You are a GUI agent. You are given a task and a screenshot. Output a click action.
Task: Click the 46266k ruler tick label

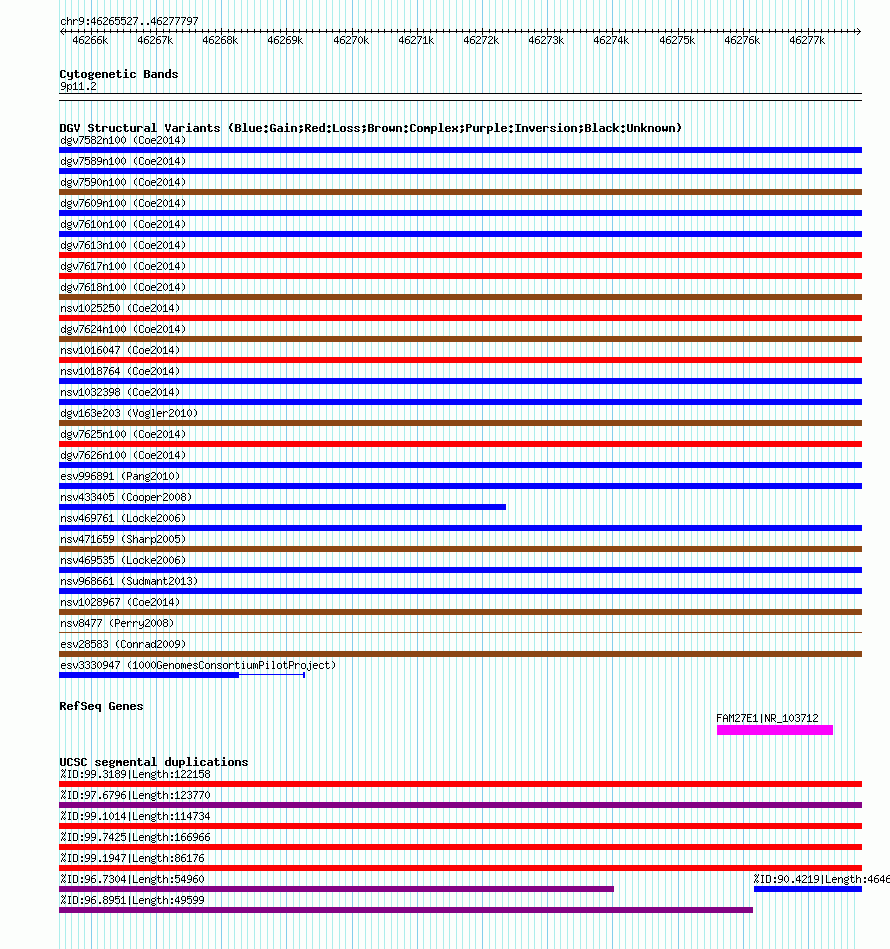click(x=90, y=41)
